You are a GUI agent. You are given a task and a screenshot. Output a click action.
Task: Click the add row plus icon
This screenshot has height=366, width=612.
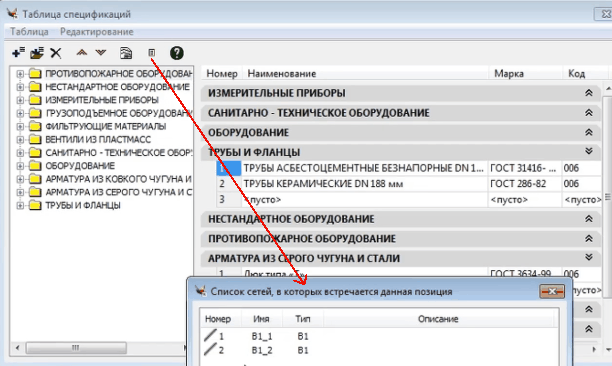coord(18,53)
